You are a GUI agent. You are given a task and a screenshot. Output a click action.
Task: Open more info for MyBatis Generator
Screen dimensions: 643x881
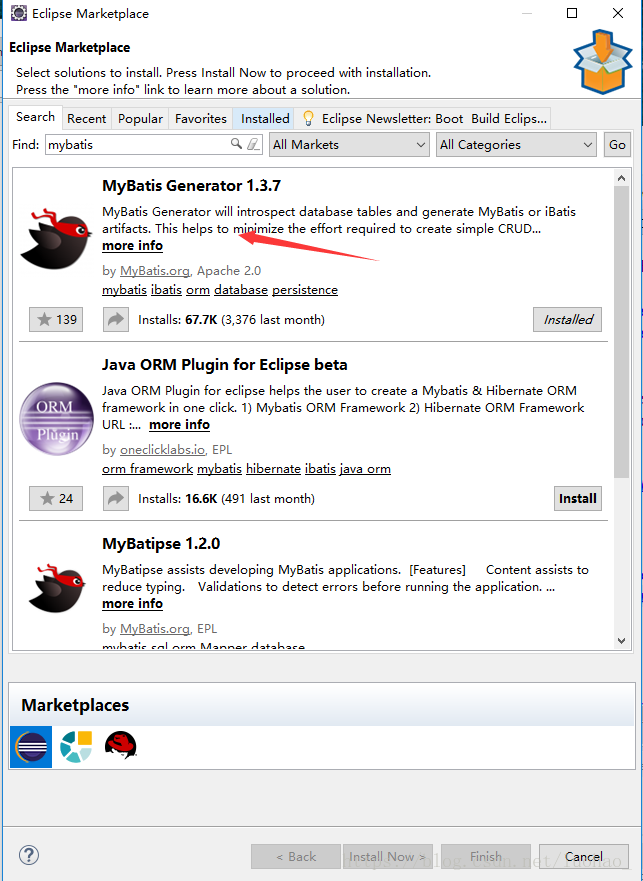pos(133,246)
